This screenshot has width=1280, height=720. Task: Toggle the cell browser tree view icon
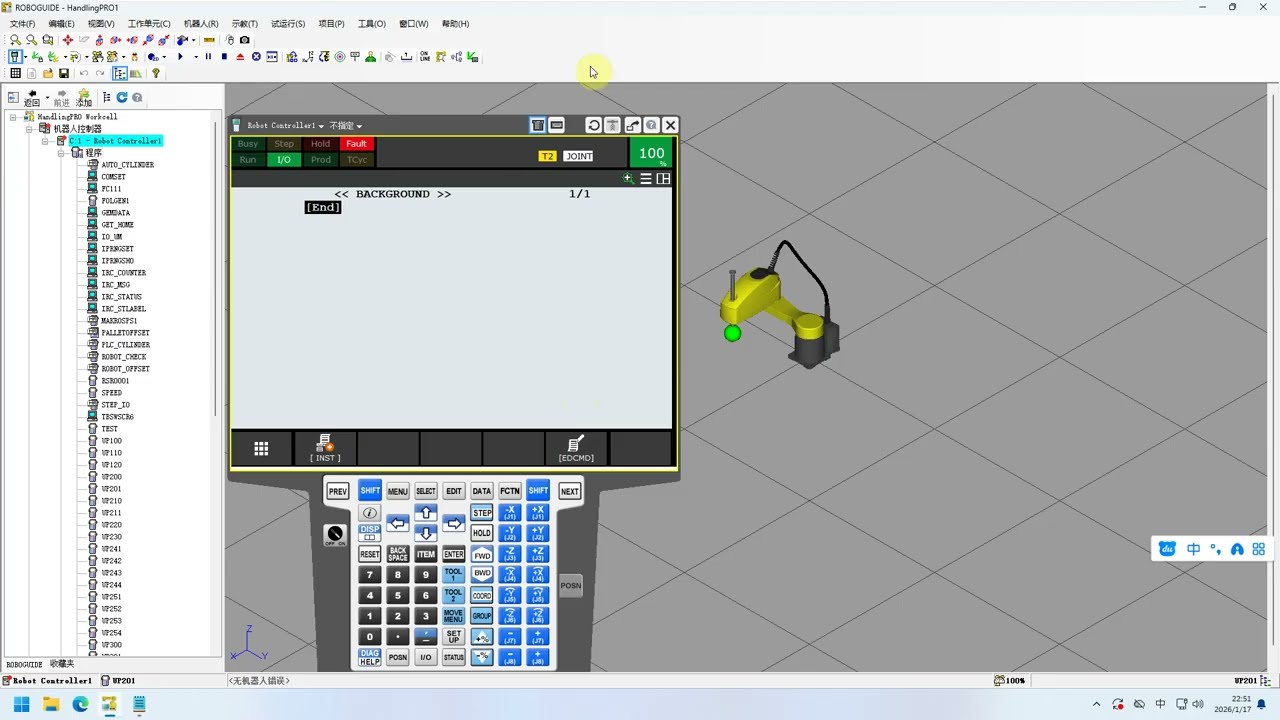click(120, 73)
